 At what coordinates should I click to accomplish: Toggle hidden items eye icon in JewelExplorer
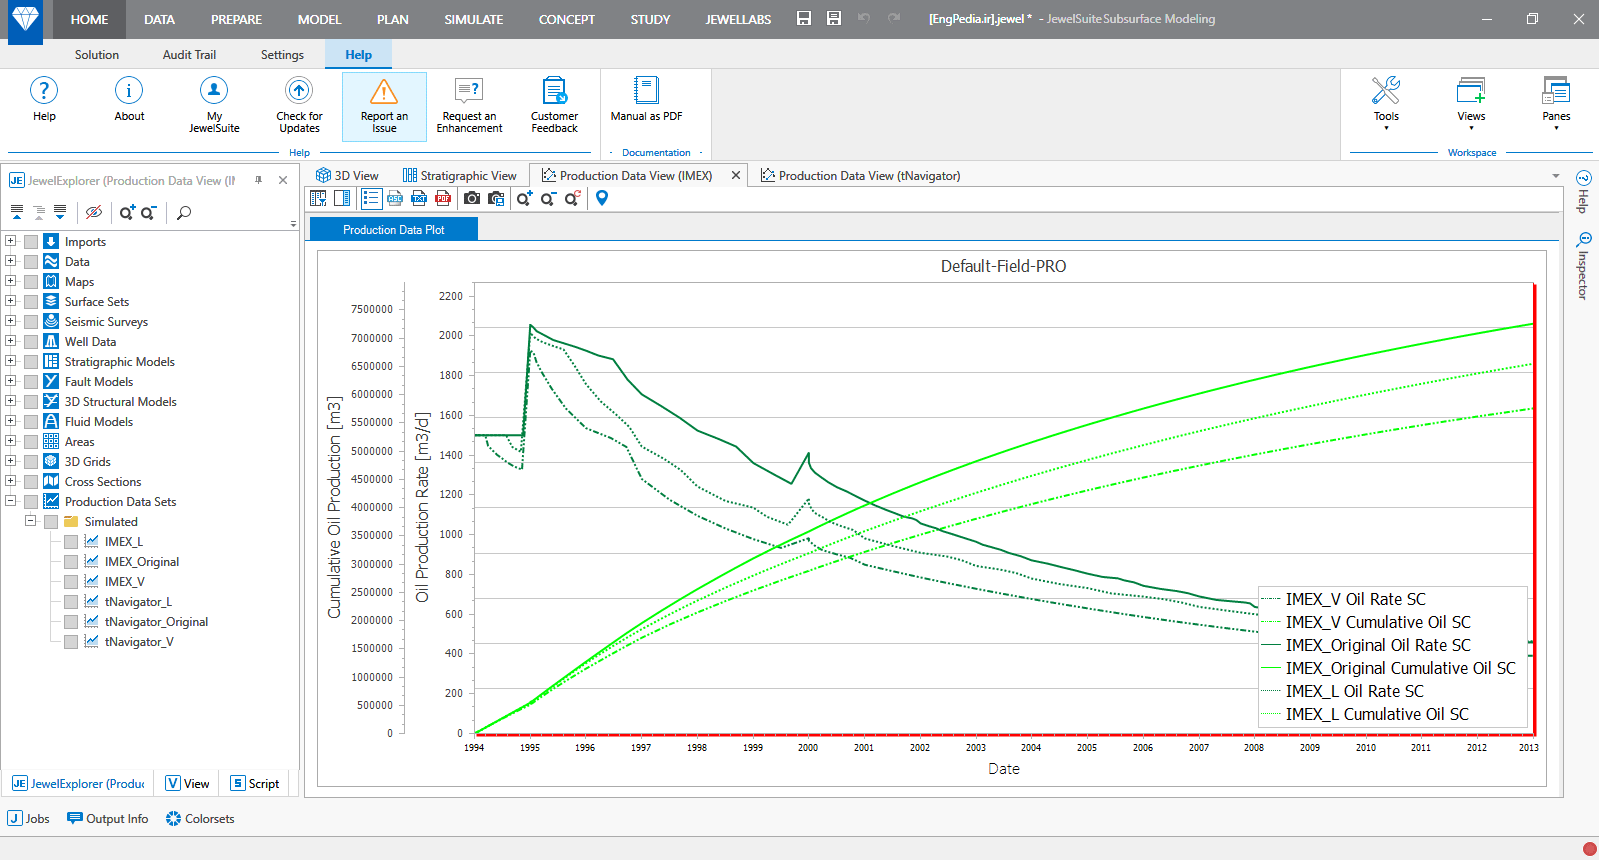tap(94, 212)
